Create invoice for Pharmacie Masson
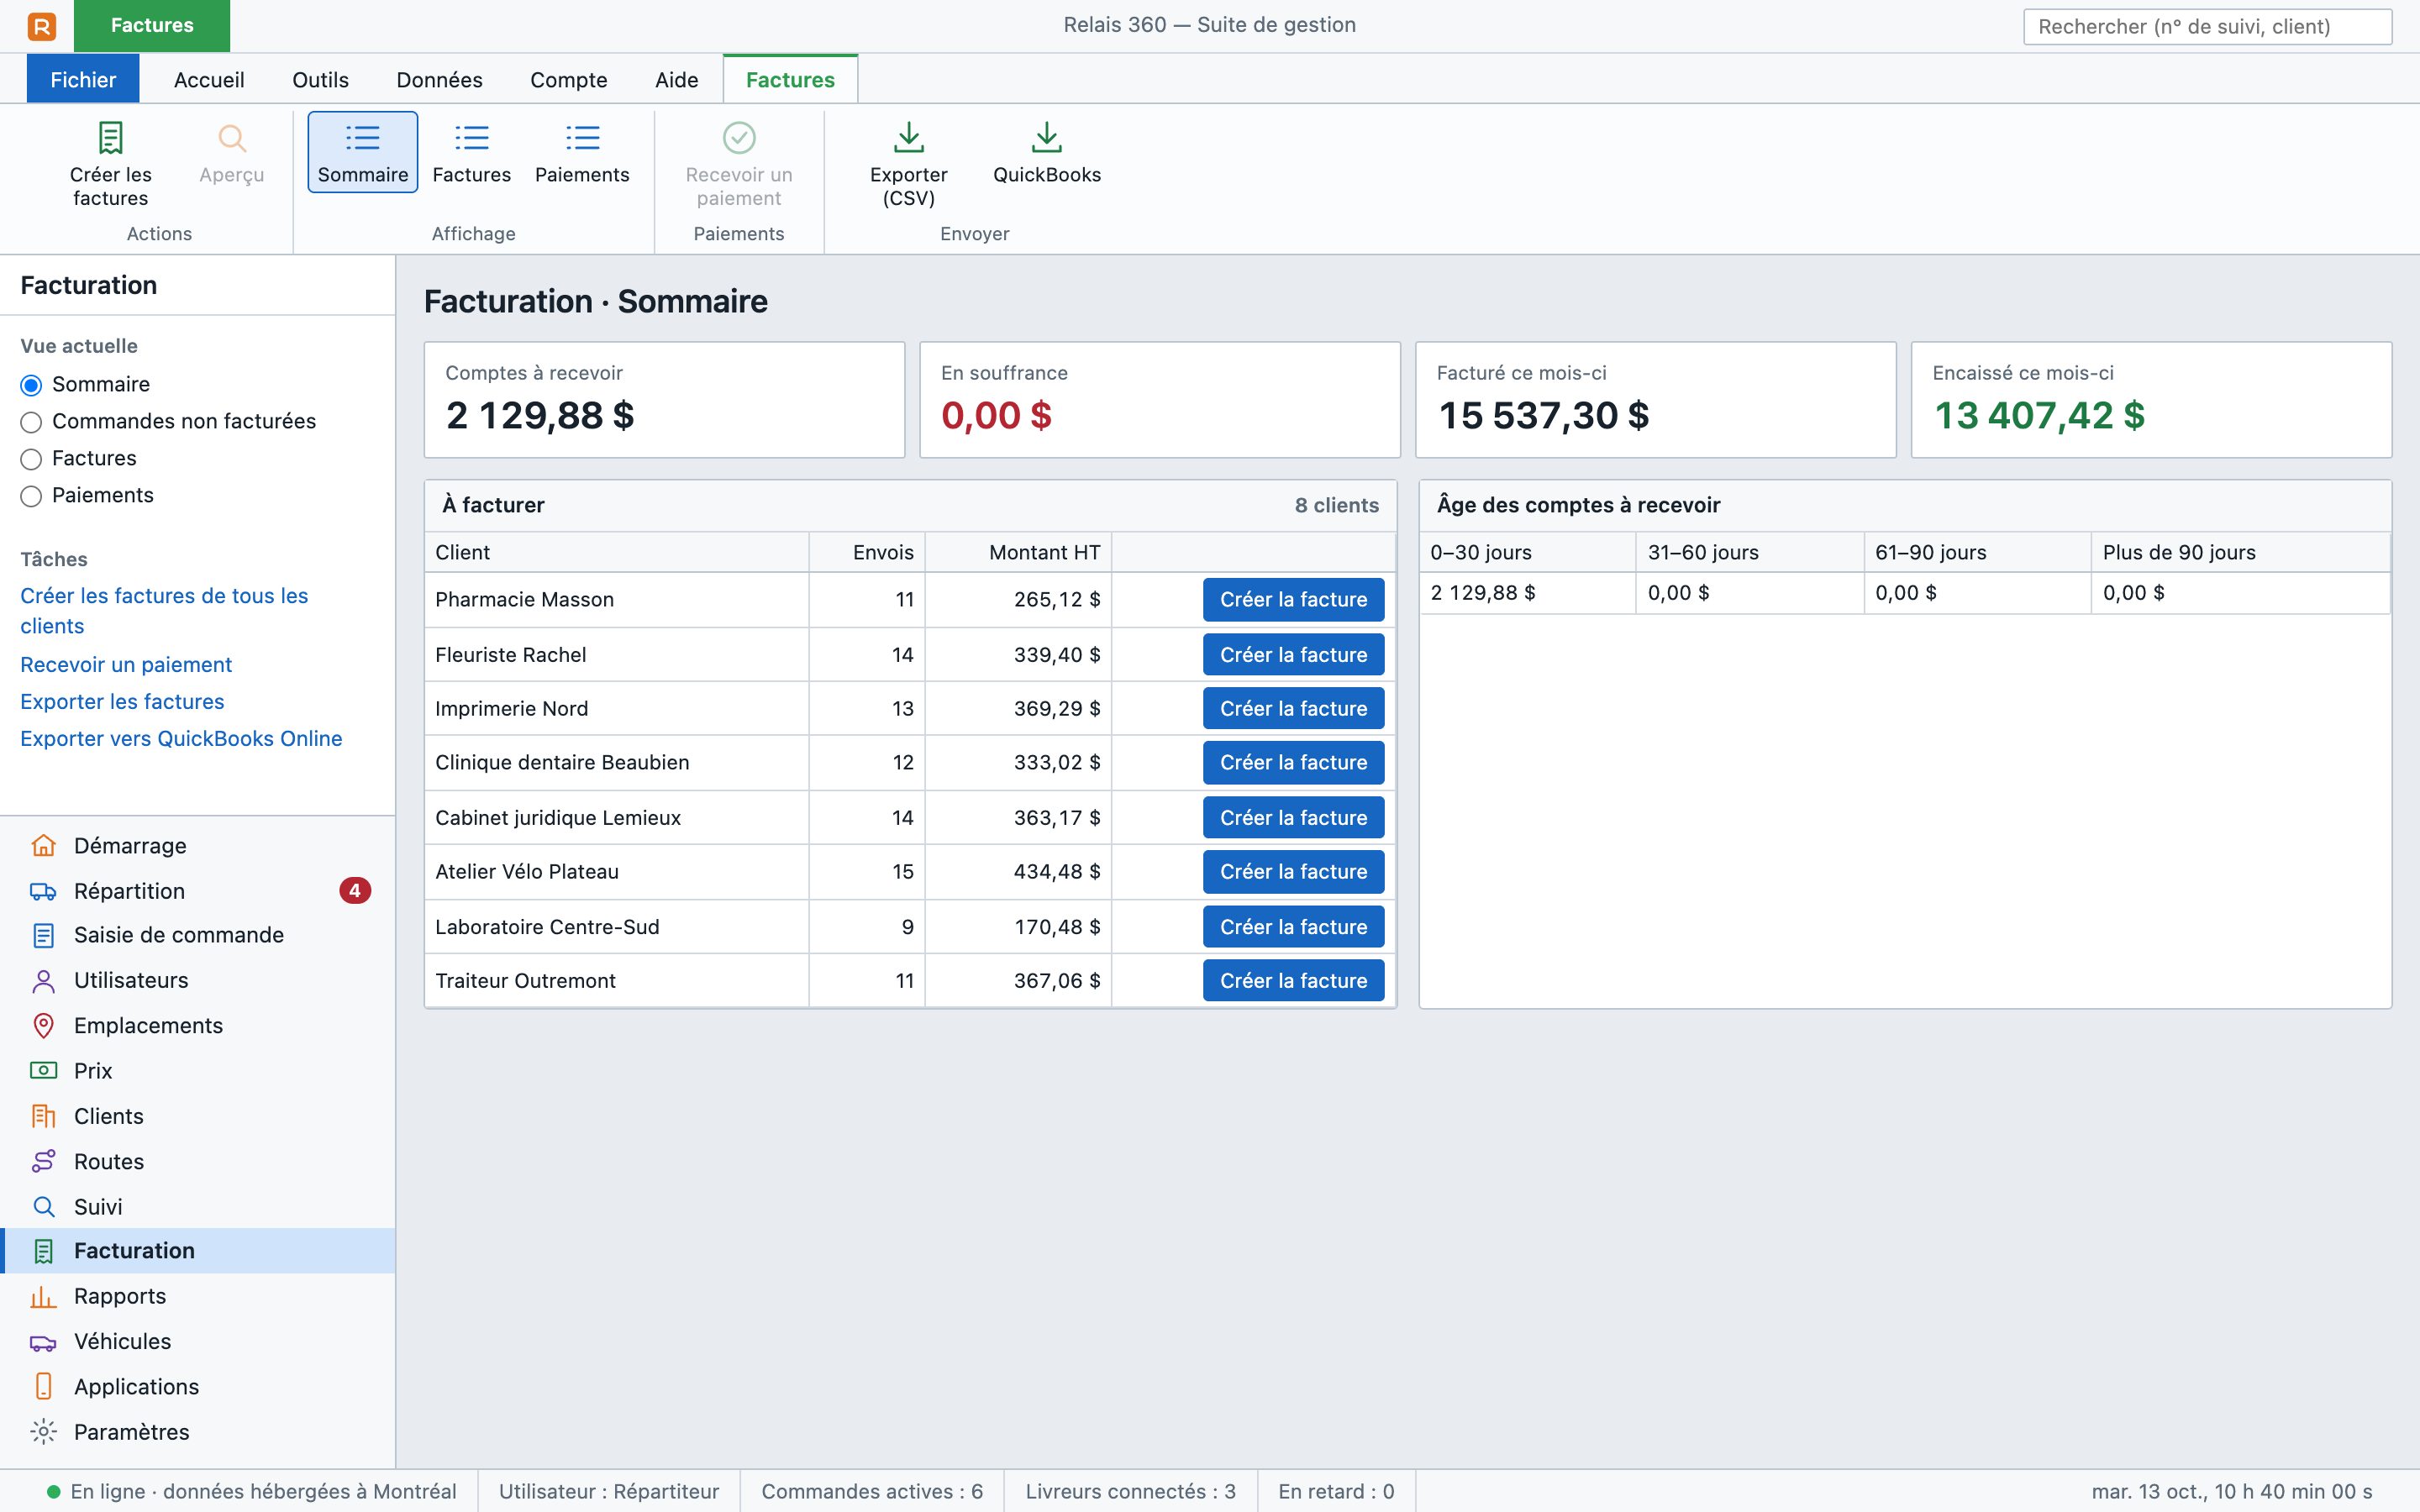Viewport: 2420px width, 1512px height. tap(1293, 600)
